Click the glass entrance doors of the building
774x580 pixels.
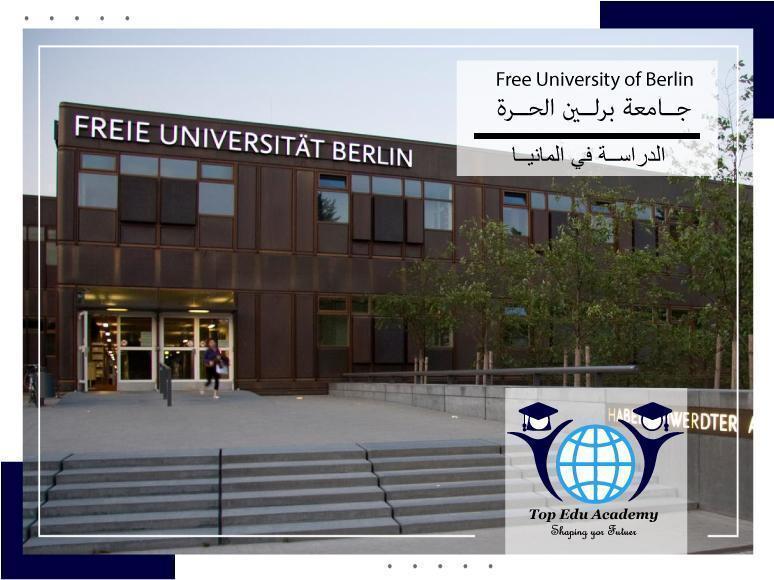point(160,350)
